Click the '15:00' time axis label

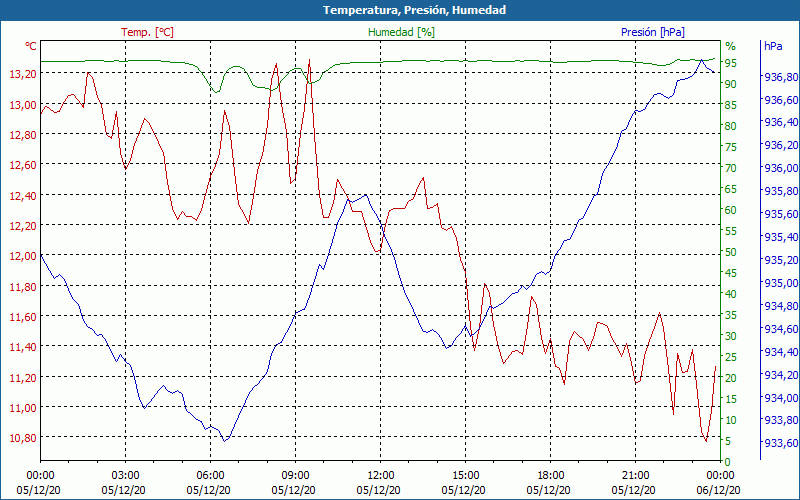tap(465, 476)
